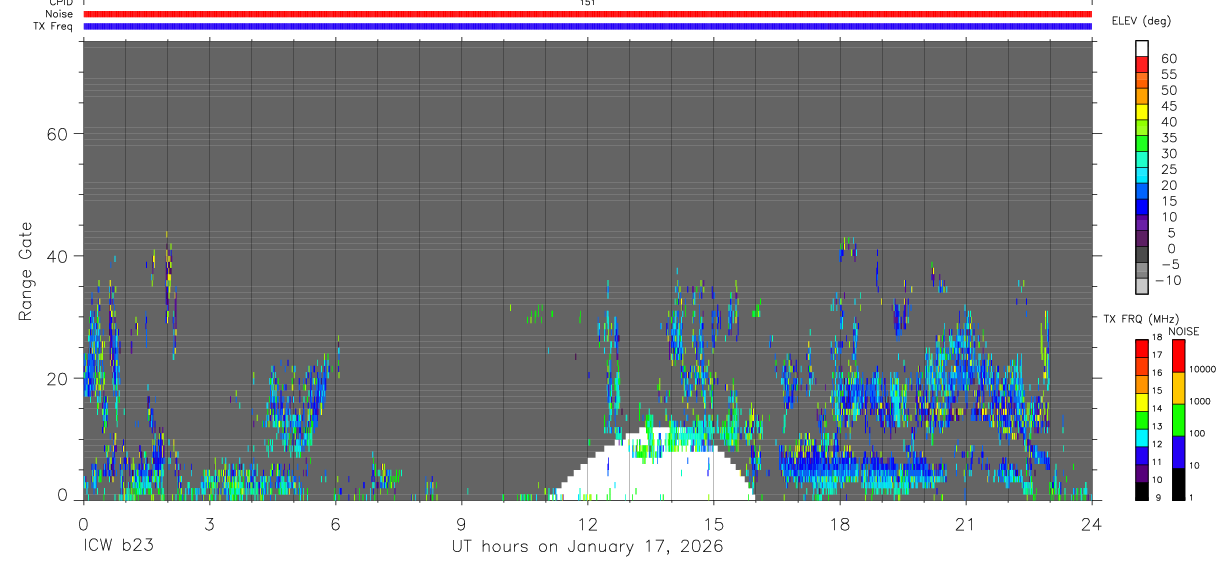Click the '15' UT hour tick label
Viewport: 1228px width, 567px height.
coord(714,523)
